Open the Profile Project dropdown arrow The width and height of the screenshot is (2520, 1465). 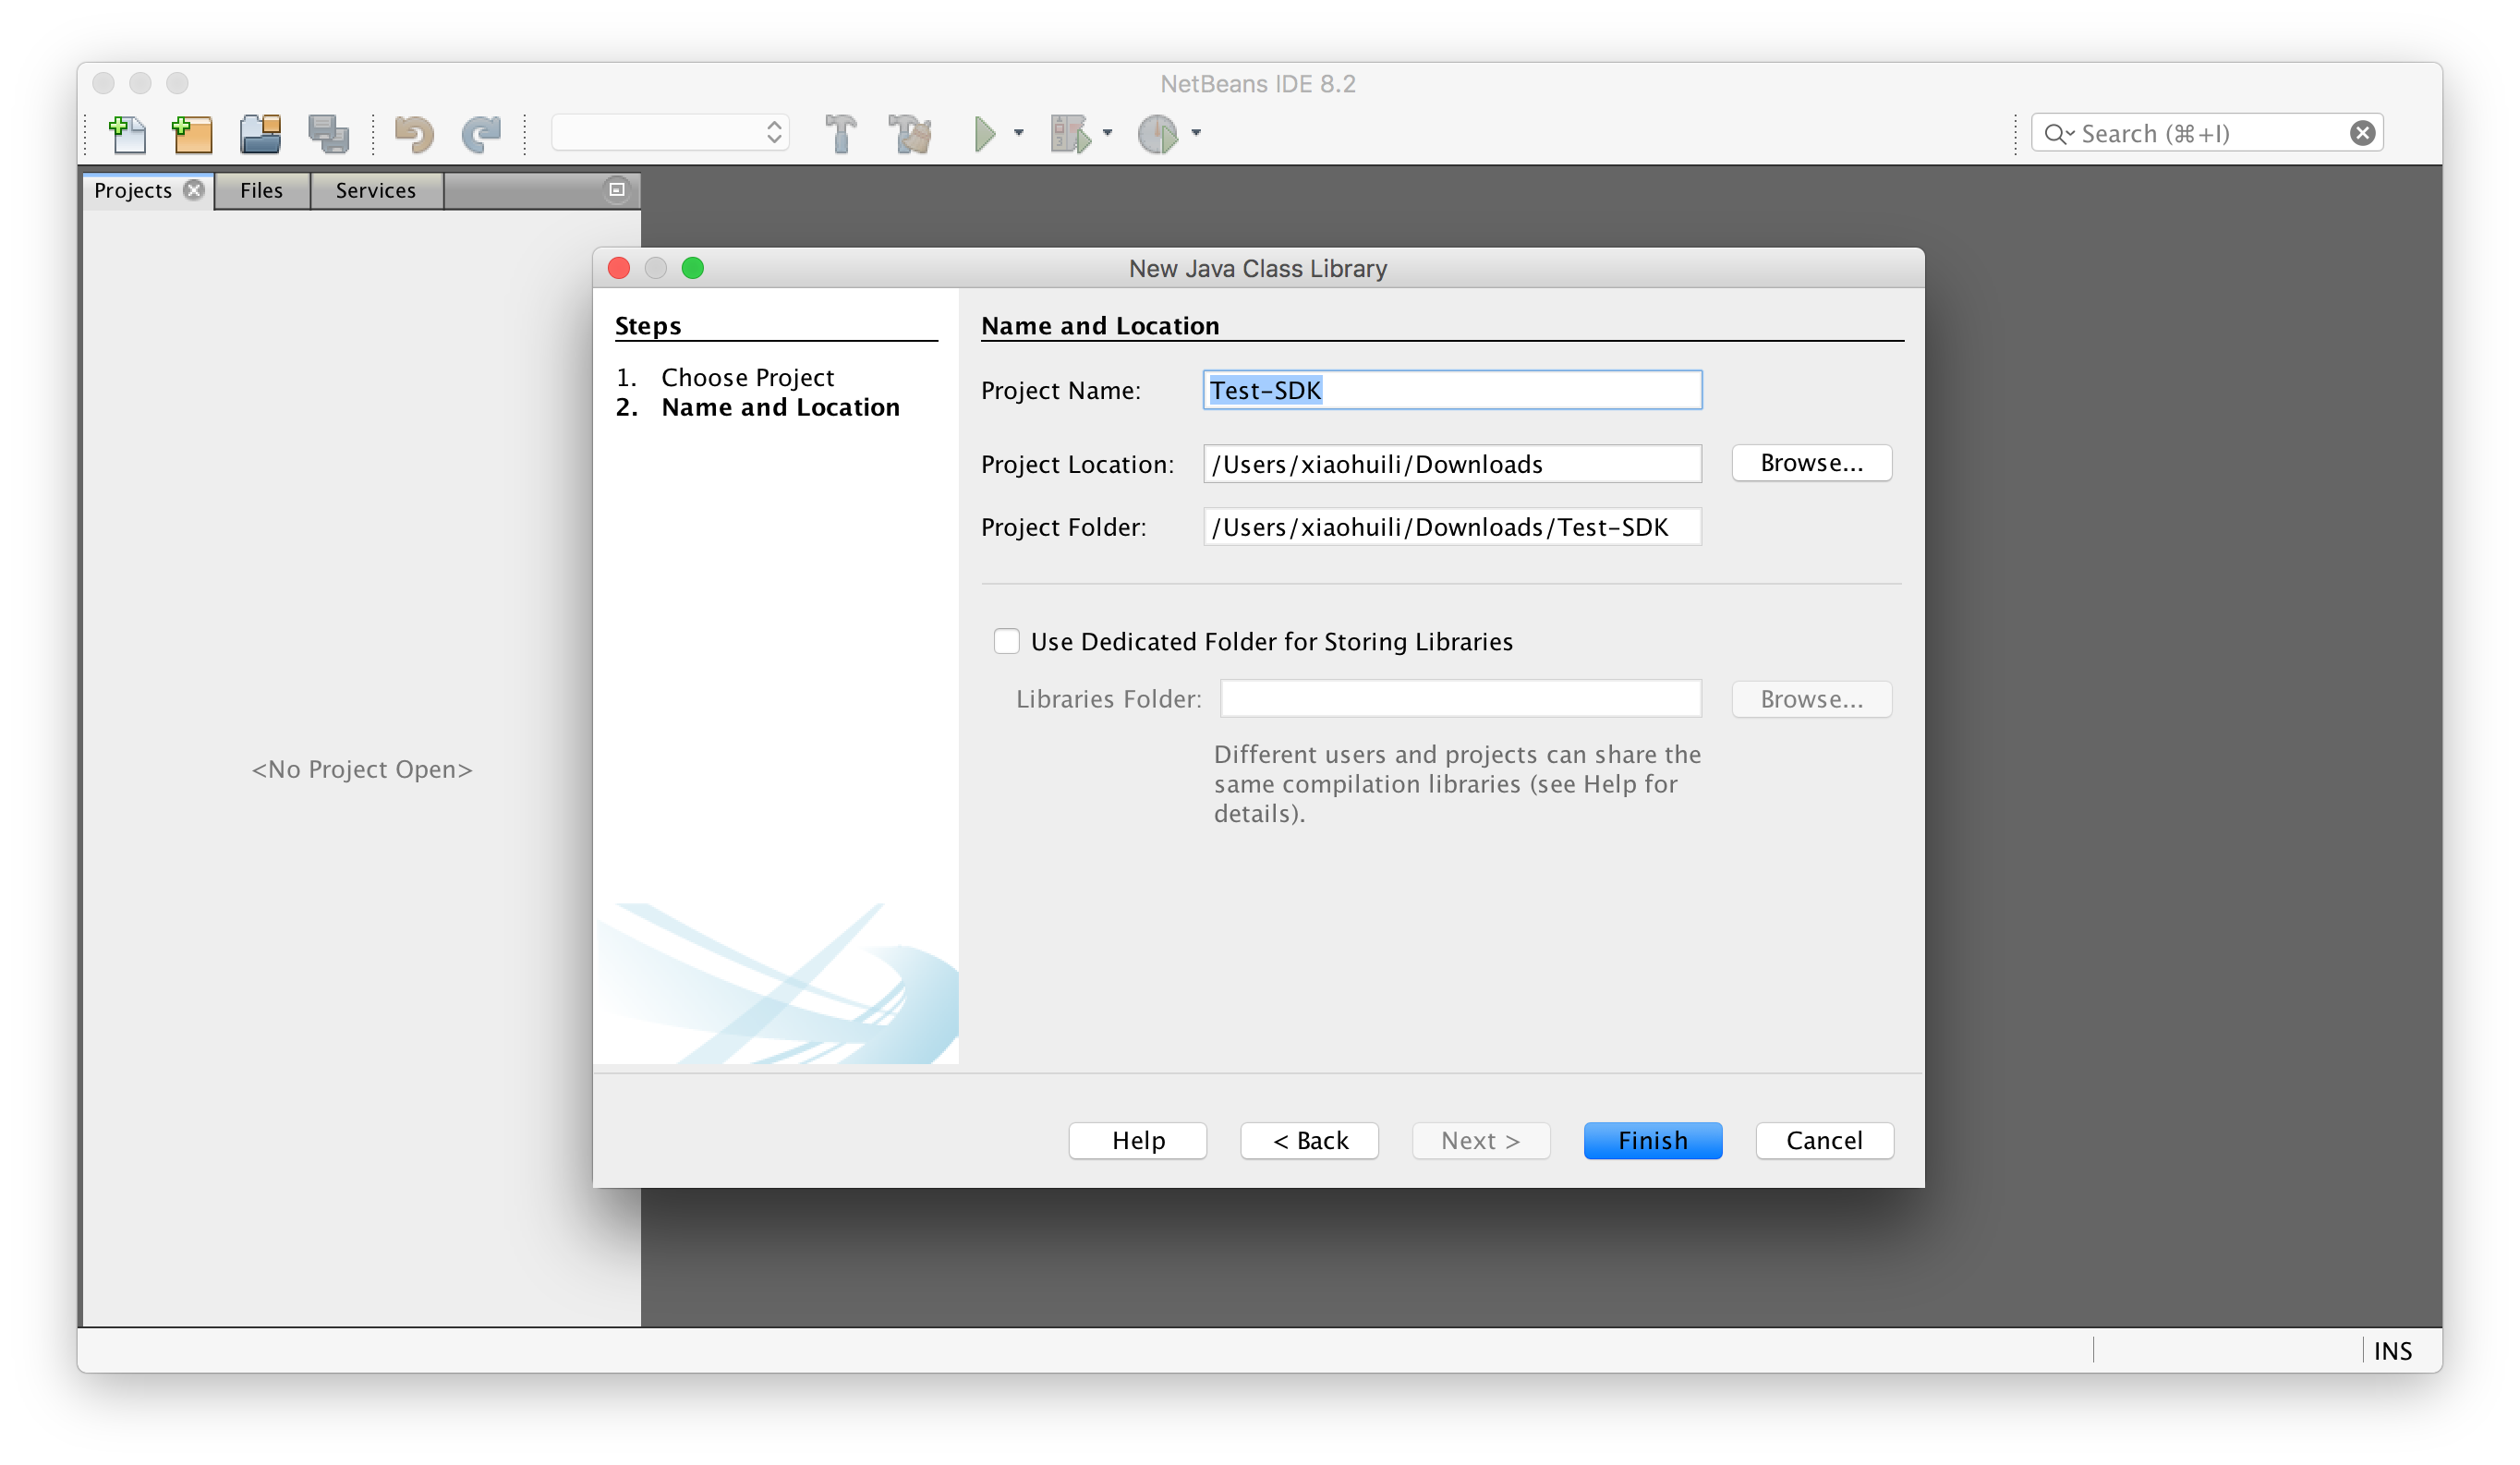(x=1196, y=133)
